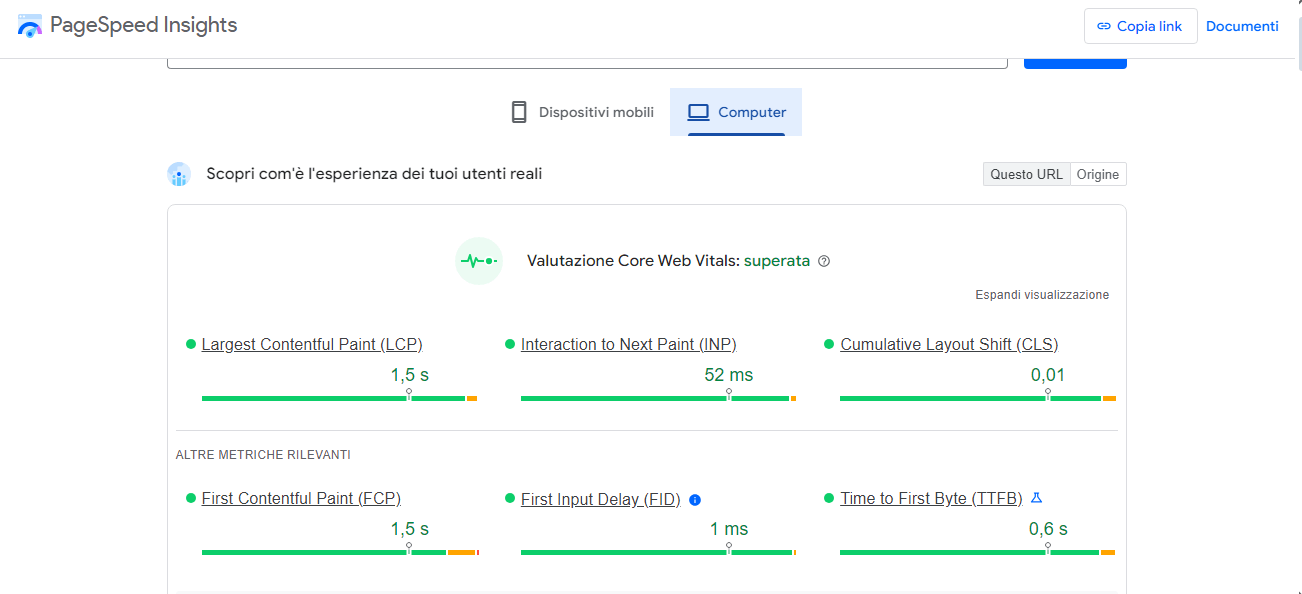Open First Contentful Paint (FCP) link

[x=301, y=498]
